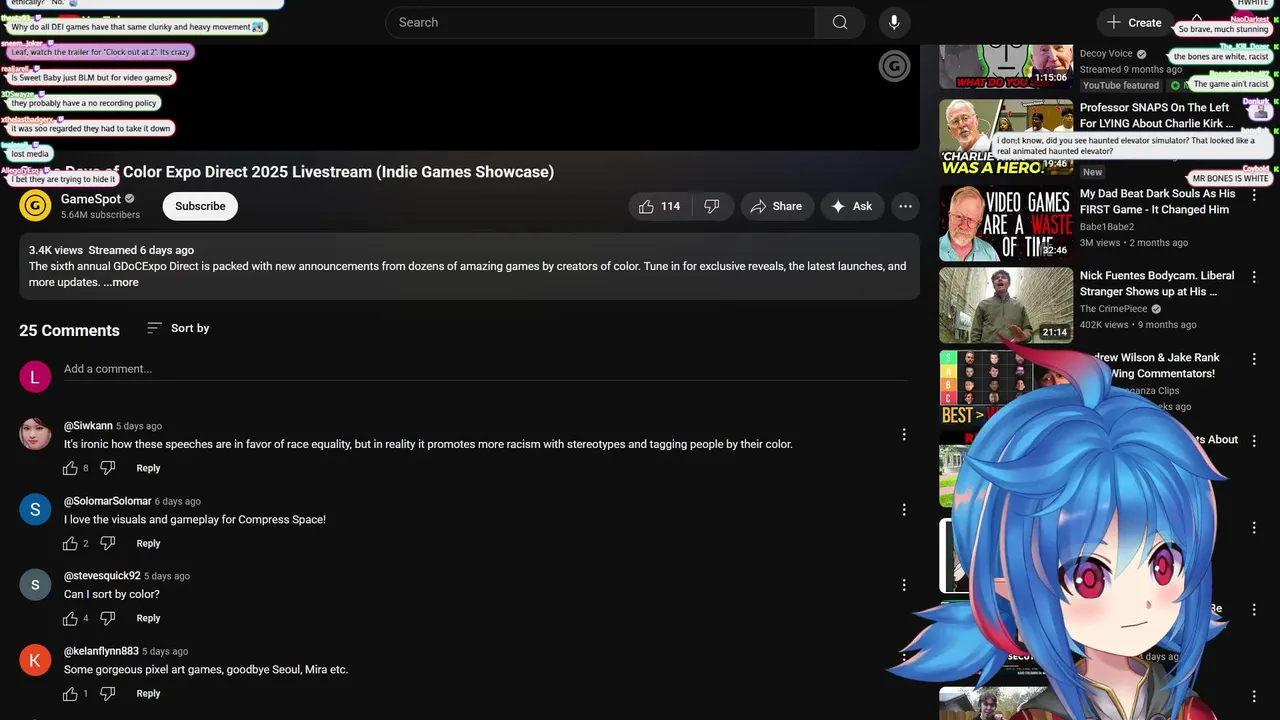Open the Ask AI button
This screenshot has height=720, width=1280.
[x=851, y=206]
